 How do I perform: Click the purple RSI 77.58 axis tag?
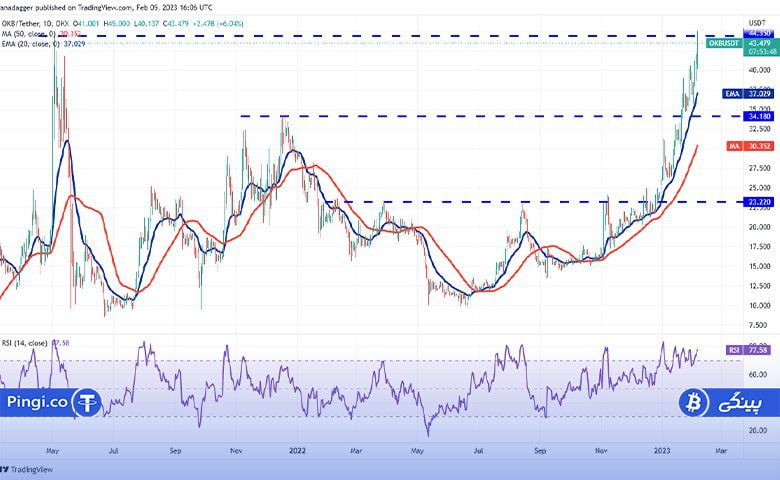click(750, 350)
